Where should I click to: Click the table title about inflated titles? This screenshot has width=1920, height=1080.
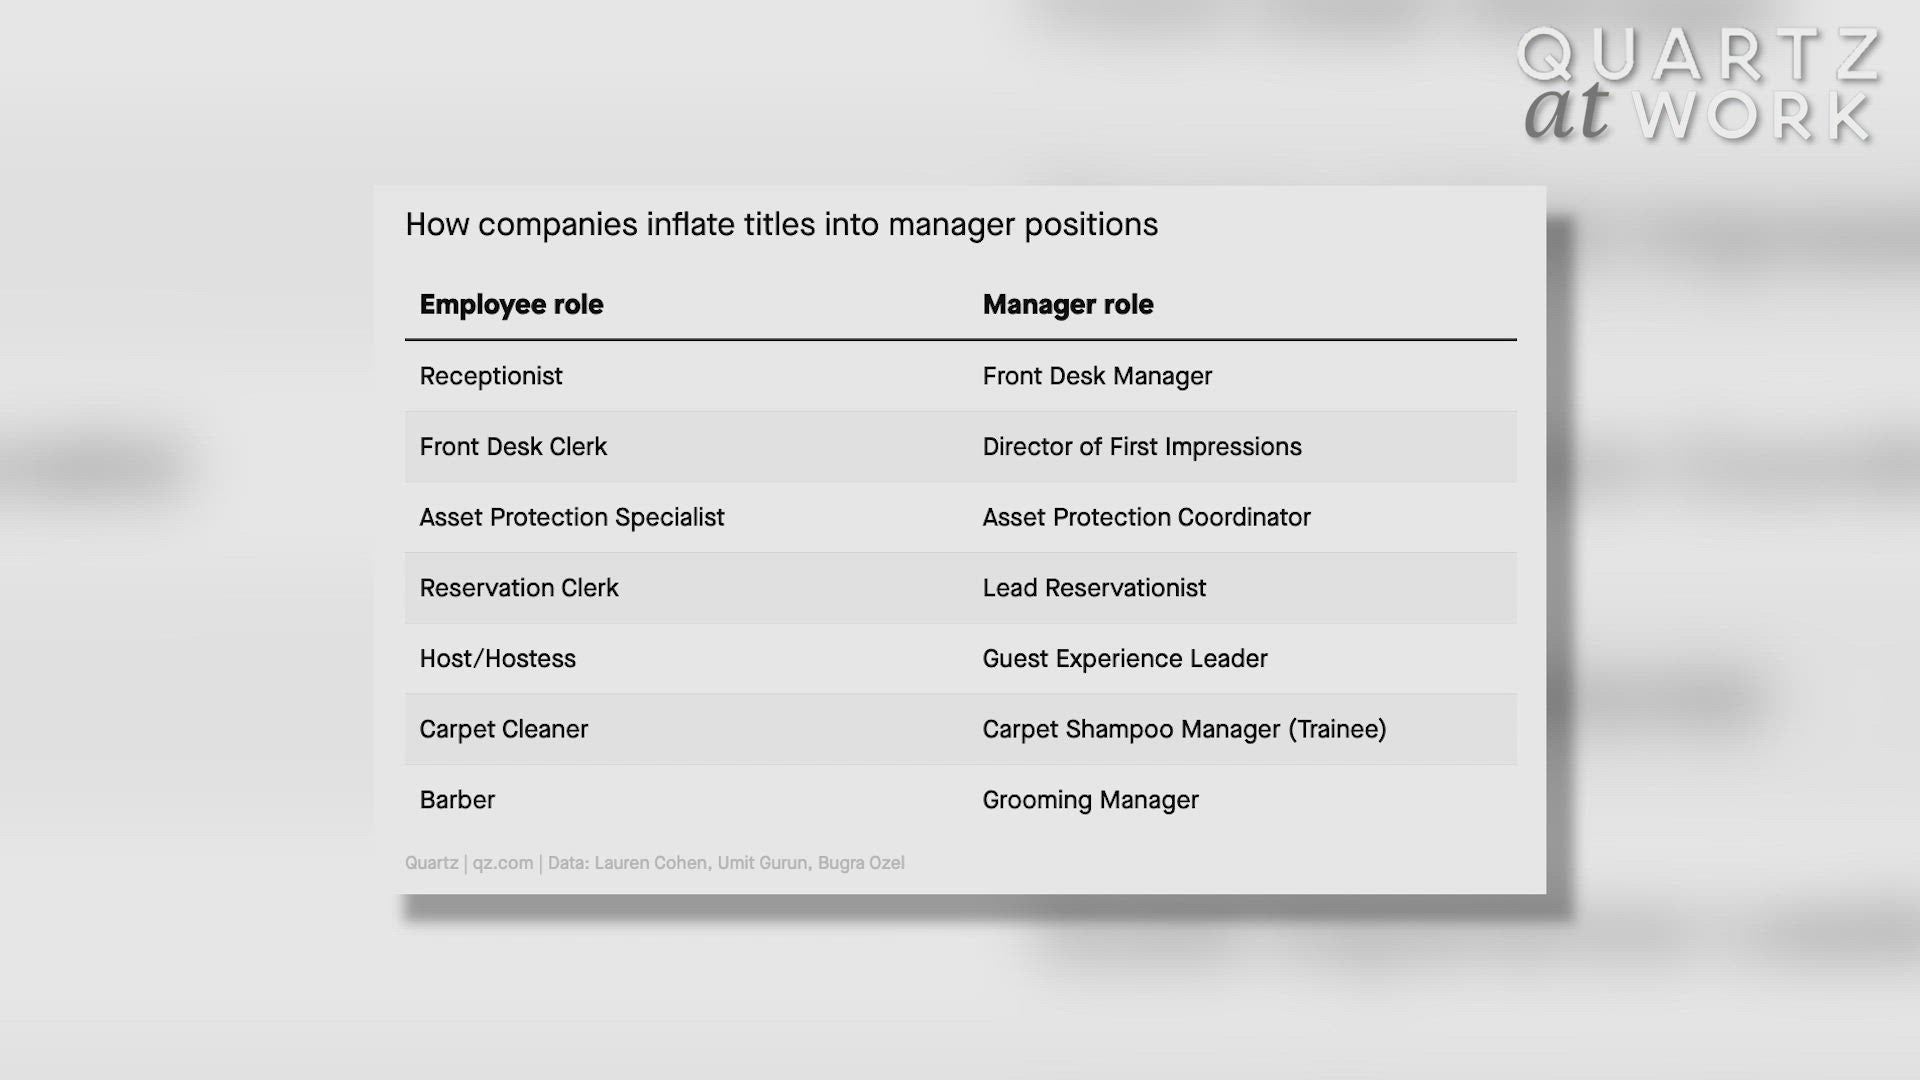point(781,225)
